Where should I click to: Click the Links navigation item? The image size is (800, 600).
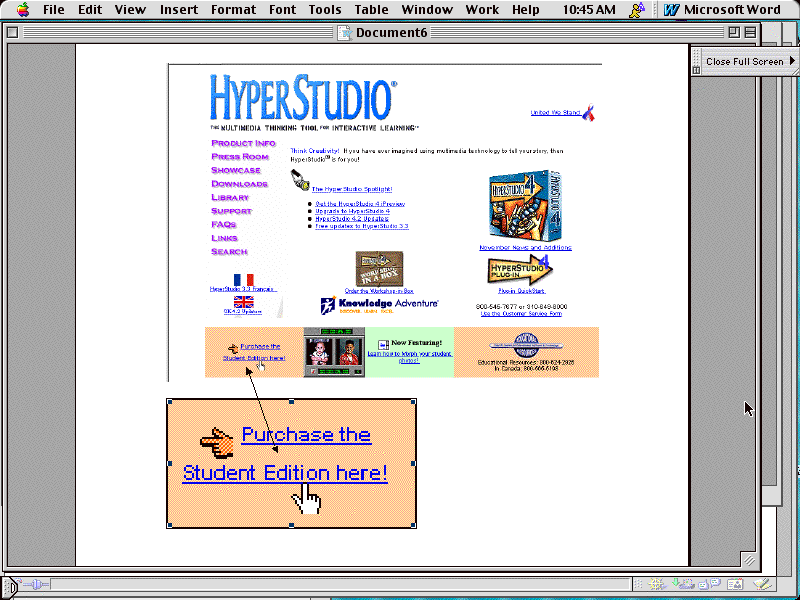pos(224,238)
